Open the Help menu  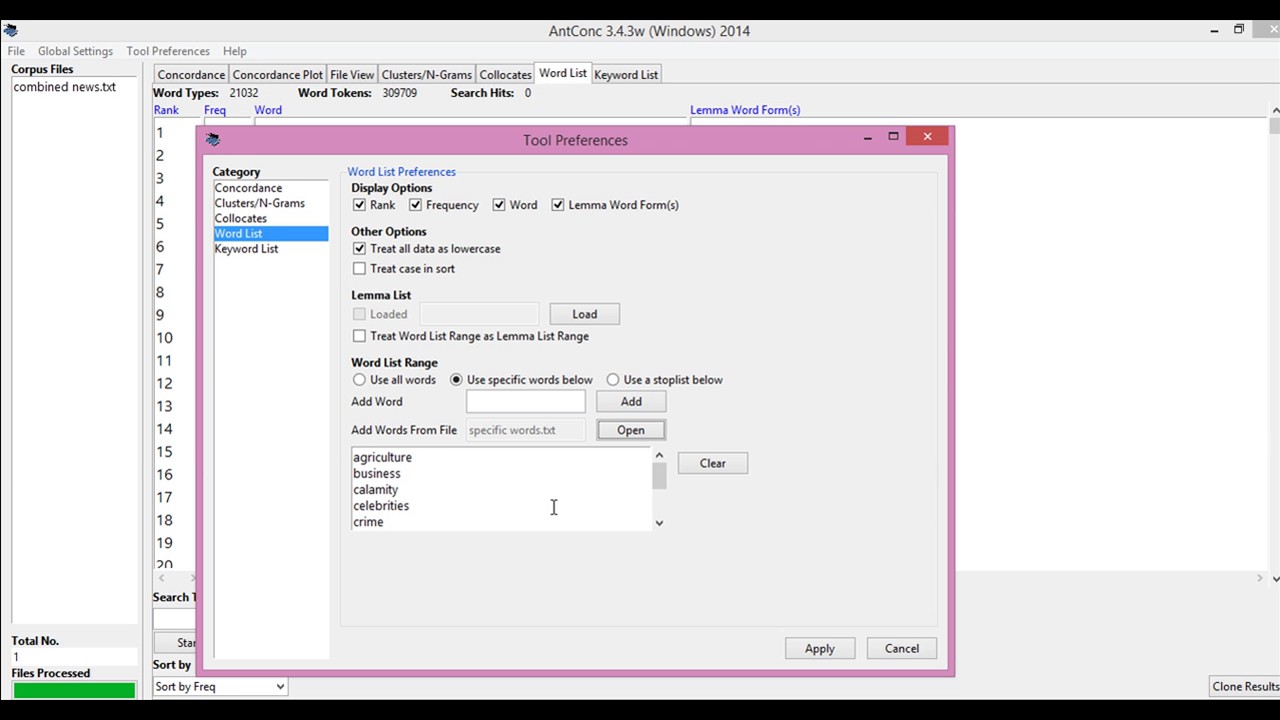click(x=235, y=51)
